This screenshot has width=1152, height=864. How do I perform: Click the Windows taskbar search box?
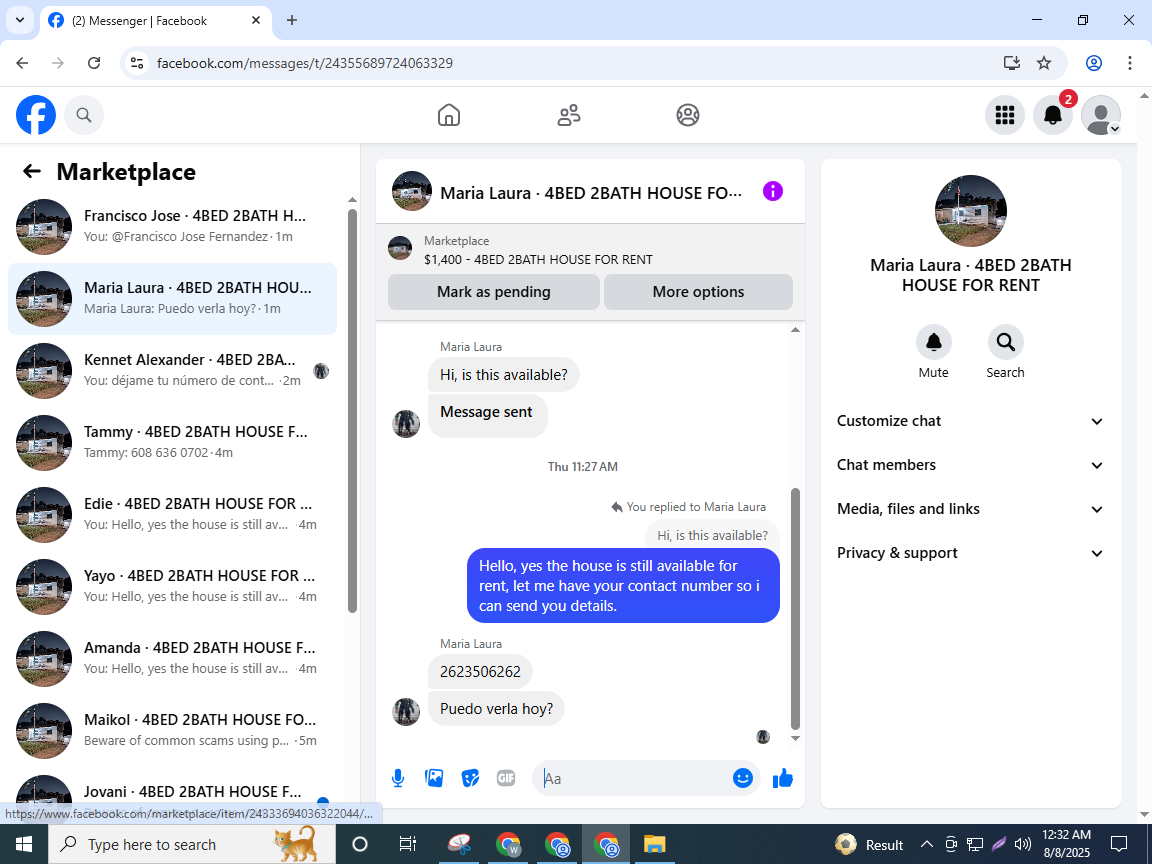pyautogui.click(x=192, y=844)
